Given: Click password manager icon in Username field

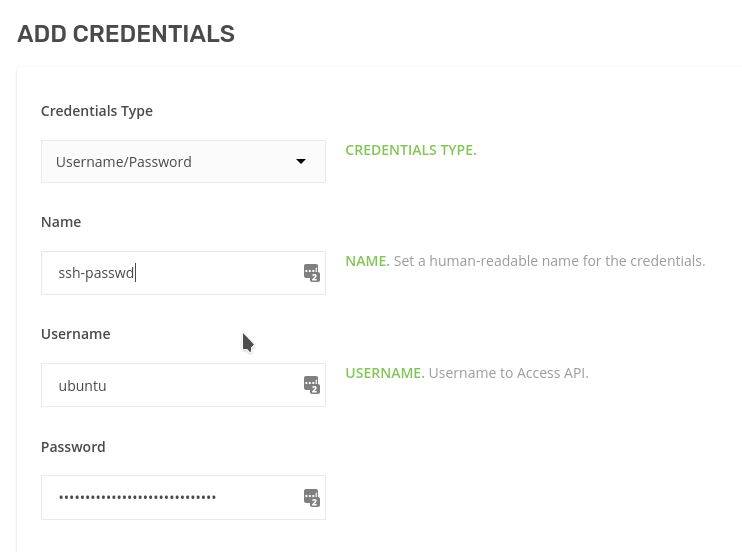Looking at the screenshot, I should (x=312, y=385).
